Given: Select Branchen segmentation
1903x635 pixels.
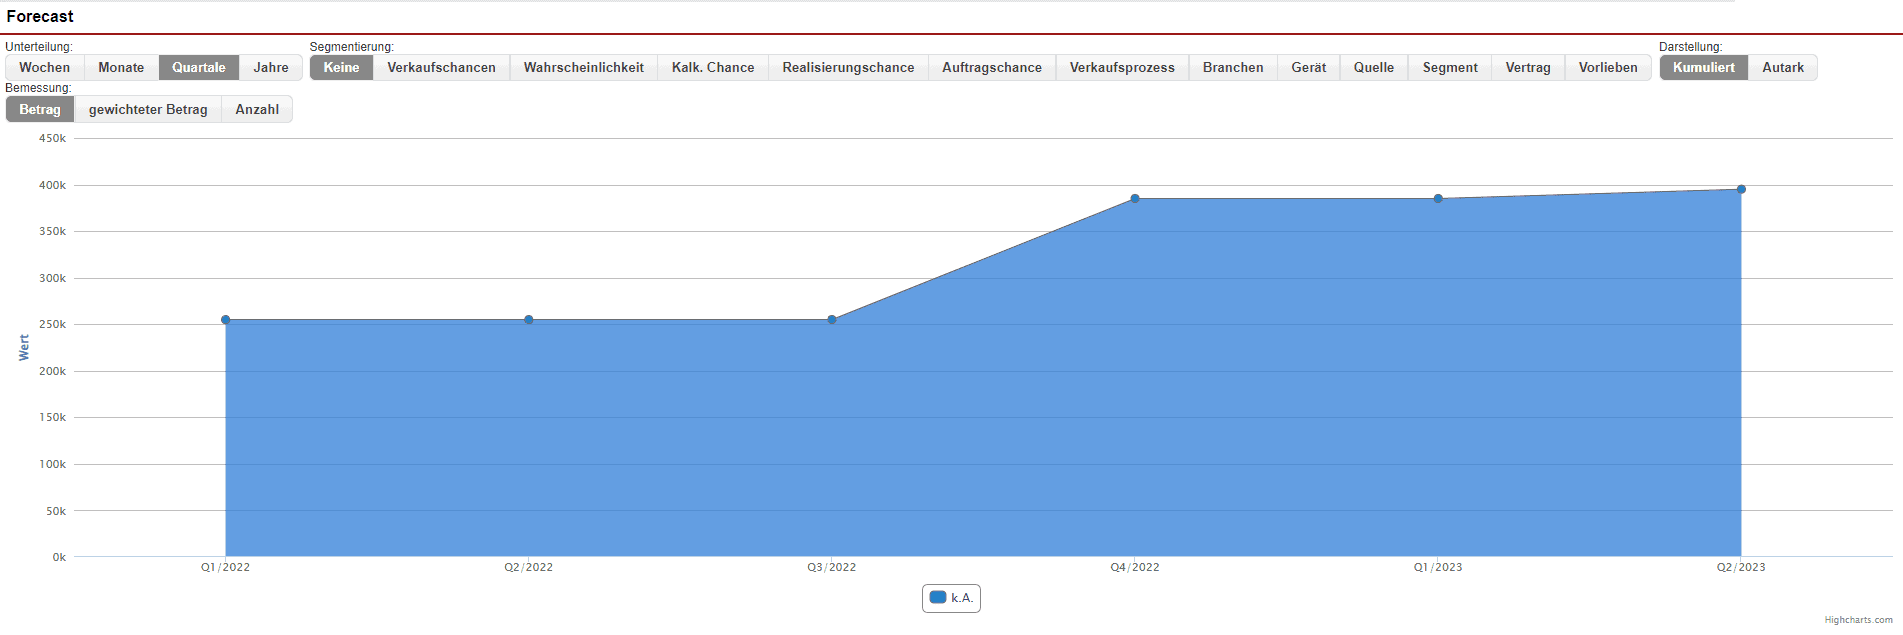Looking at the screenshot, I should pos(1232,67).
